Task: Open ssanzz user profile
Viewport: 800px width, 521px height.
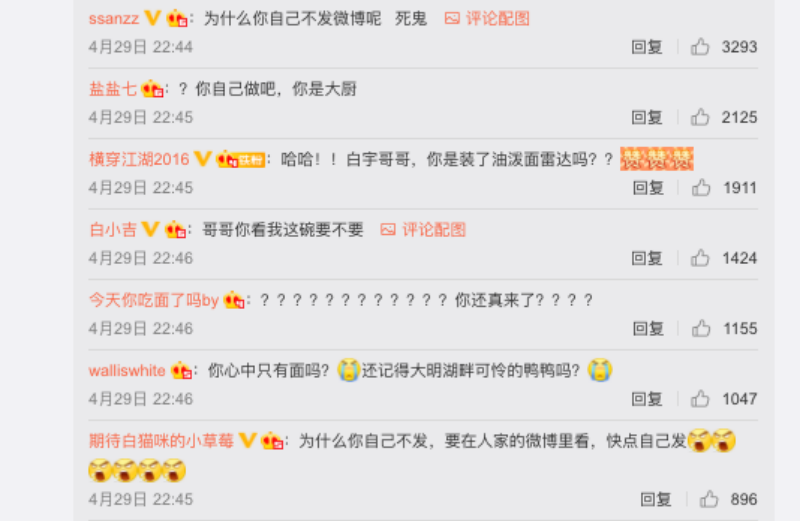Action: pyautogui.click(x=114, y=19)
